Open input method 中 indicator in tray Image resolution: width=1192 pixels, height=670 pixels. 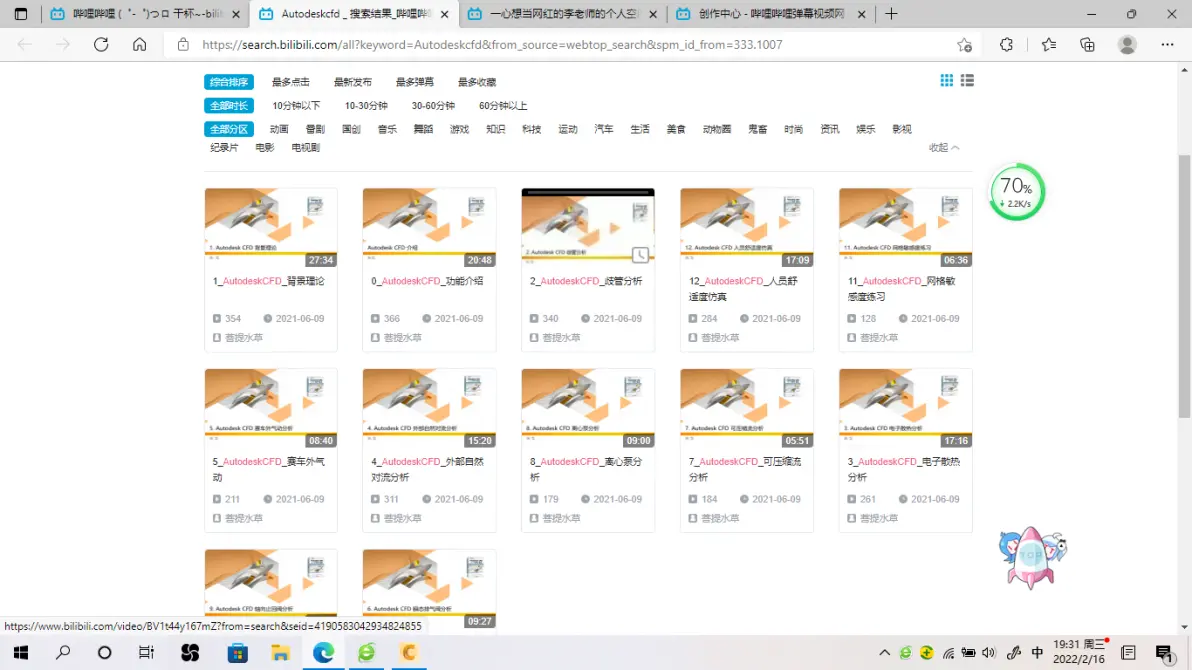click(1037, 653)
